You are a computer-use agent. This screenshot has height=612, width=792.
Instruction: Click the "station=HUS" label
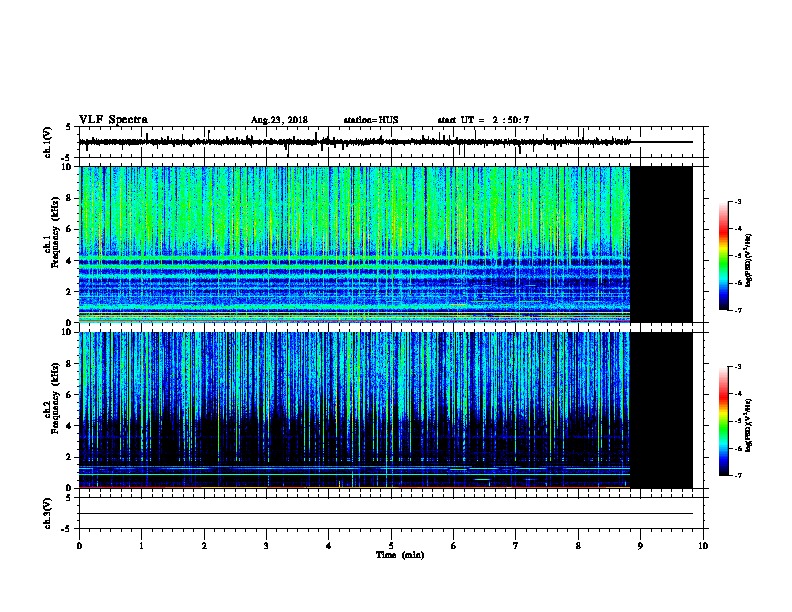pos(371,120)
